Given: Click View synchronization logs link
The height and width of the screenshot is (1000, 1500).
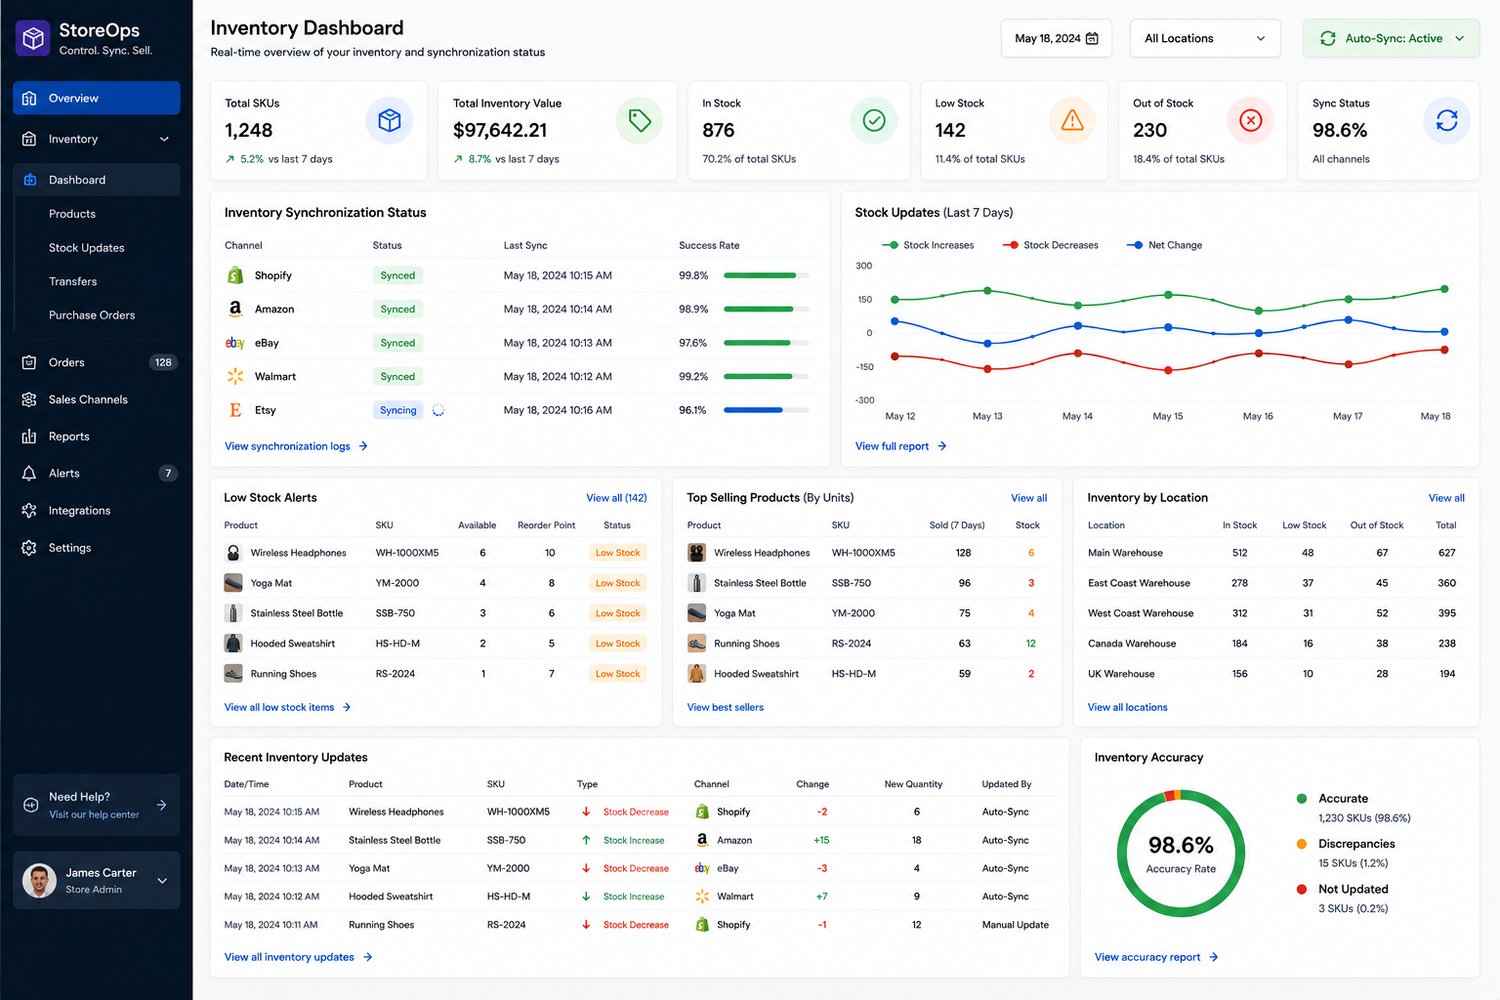Looking at the screenshot, I should point(296,446).
